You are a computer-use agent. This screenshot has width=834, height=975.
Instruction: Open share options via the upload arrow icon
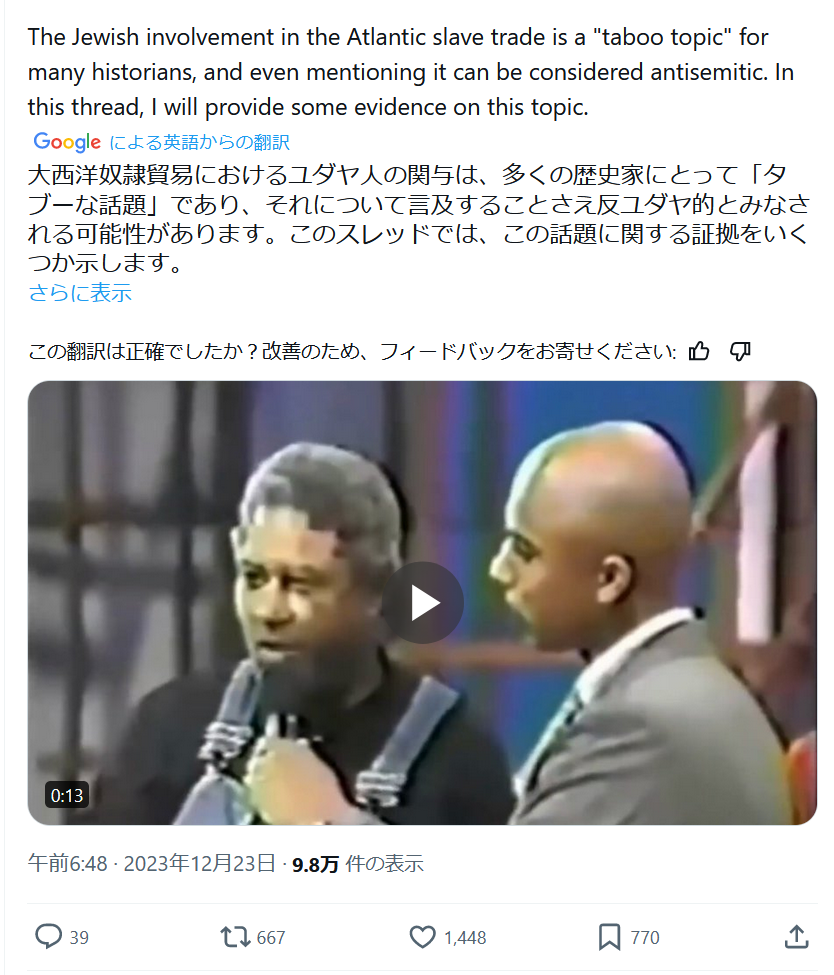796,936
